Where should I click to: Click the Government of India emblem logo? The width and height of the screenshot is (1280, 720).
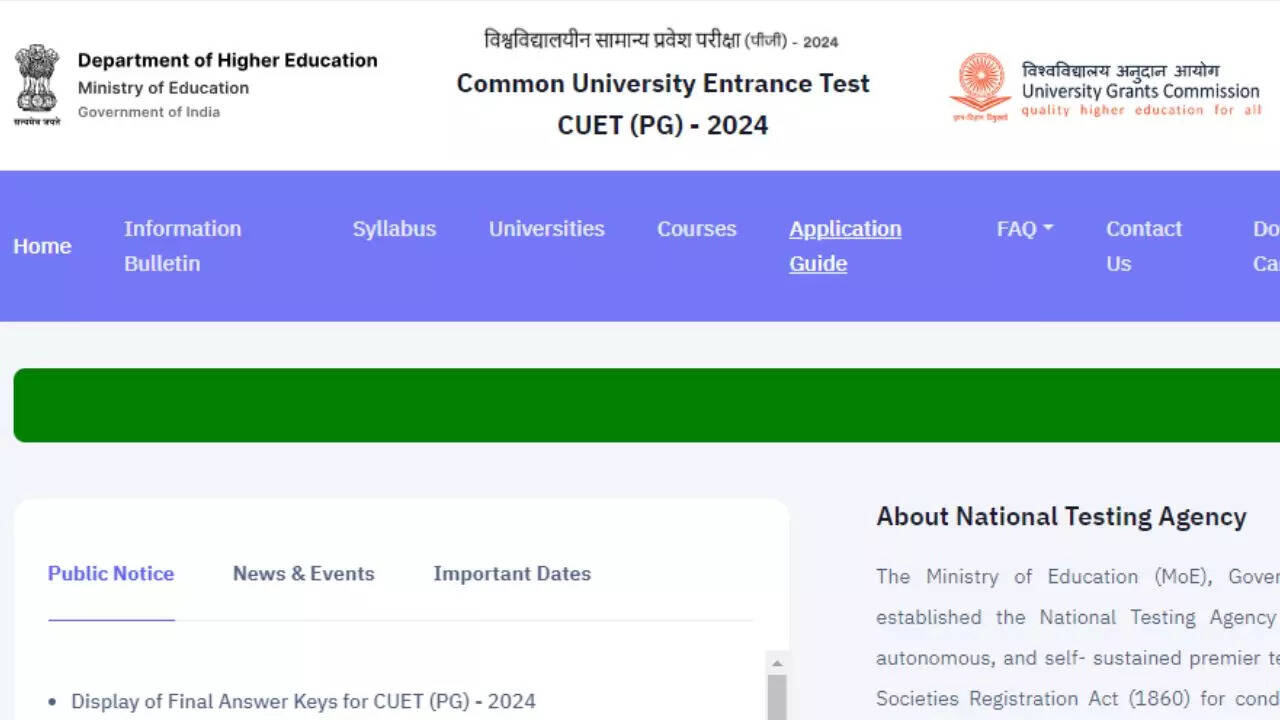(37, 84)
